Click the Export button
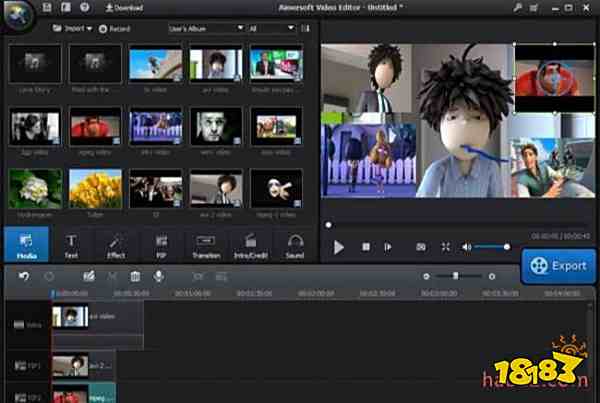Screen dimensions: 600x403 560,266
